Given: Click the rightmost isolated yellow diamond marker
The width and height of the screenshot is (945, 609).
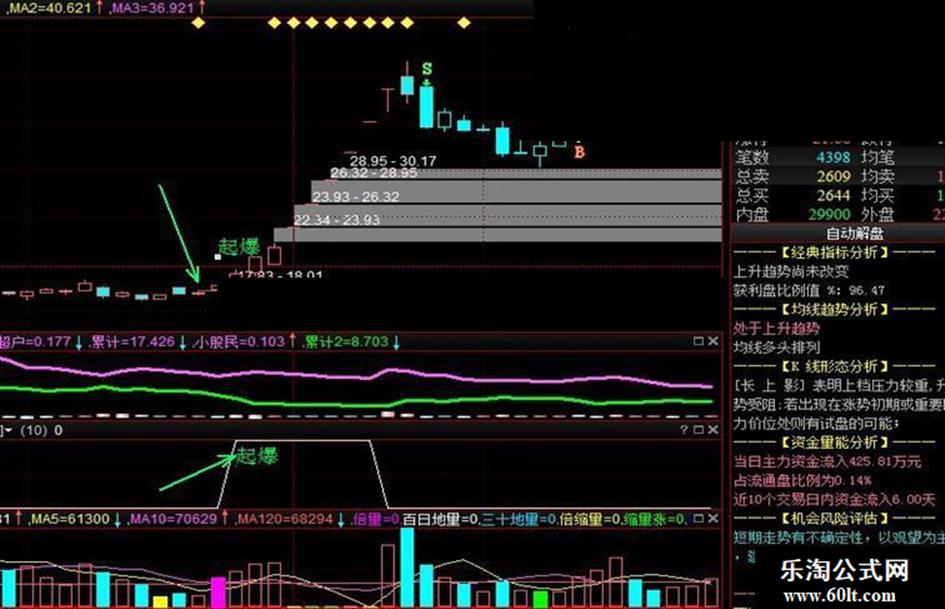Looking at the screenshot, I should coord(463,23).
